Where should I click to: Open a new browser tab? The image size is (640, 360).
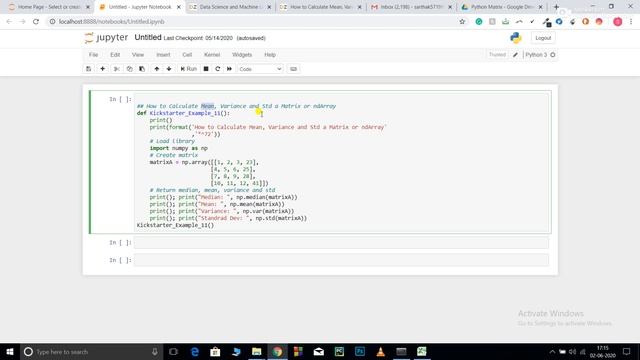[556, 7]
